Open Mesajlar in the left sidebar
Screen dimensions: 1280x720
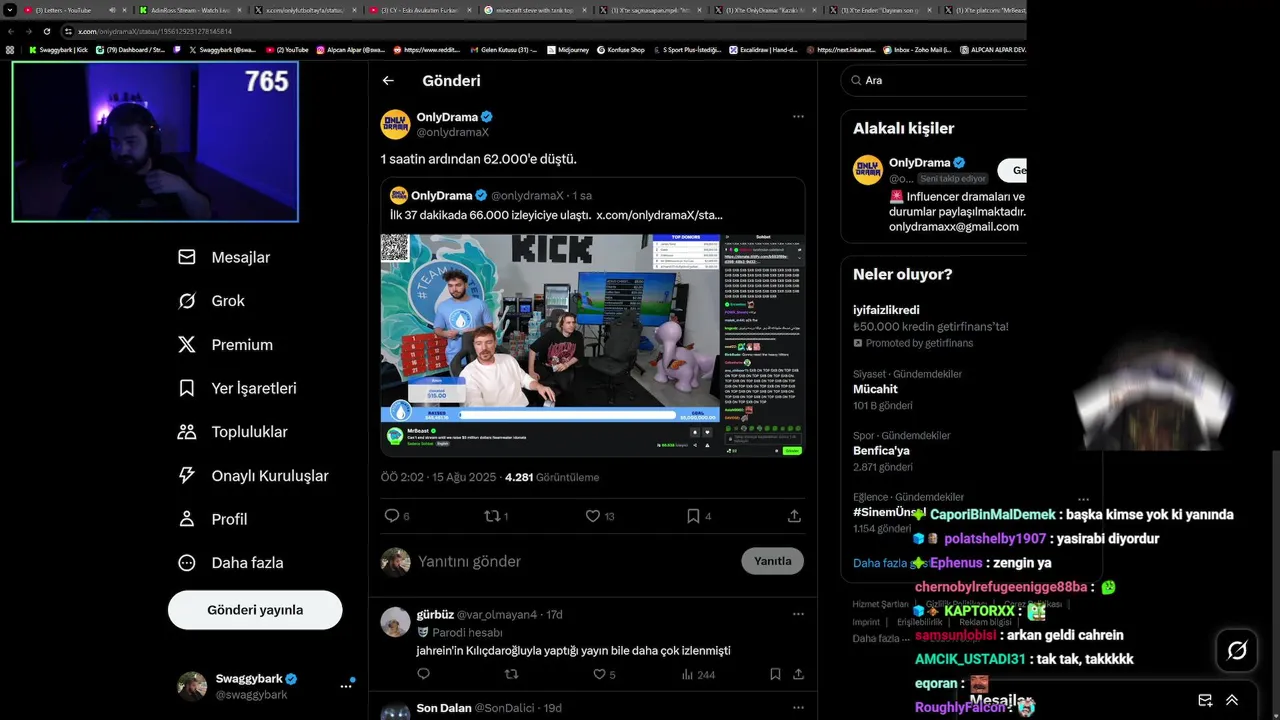click(225, 257)
